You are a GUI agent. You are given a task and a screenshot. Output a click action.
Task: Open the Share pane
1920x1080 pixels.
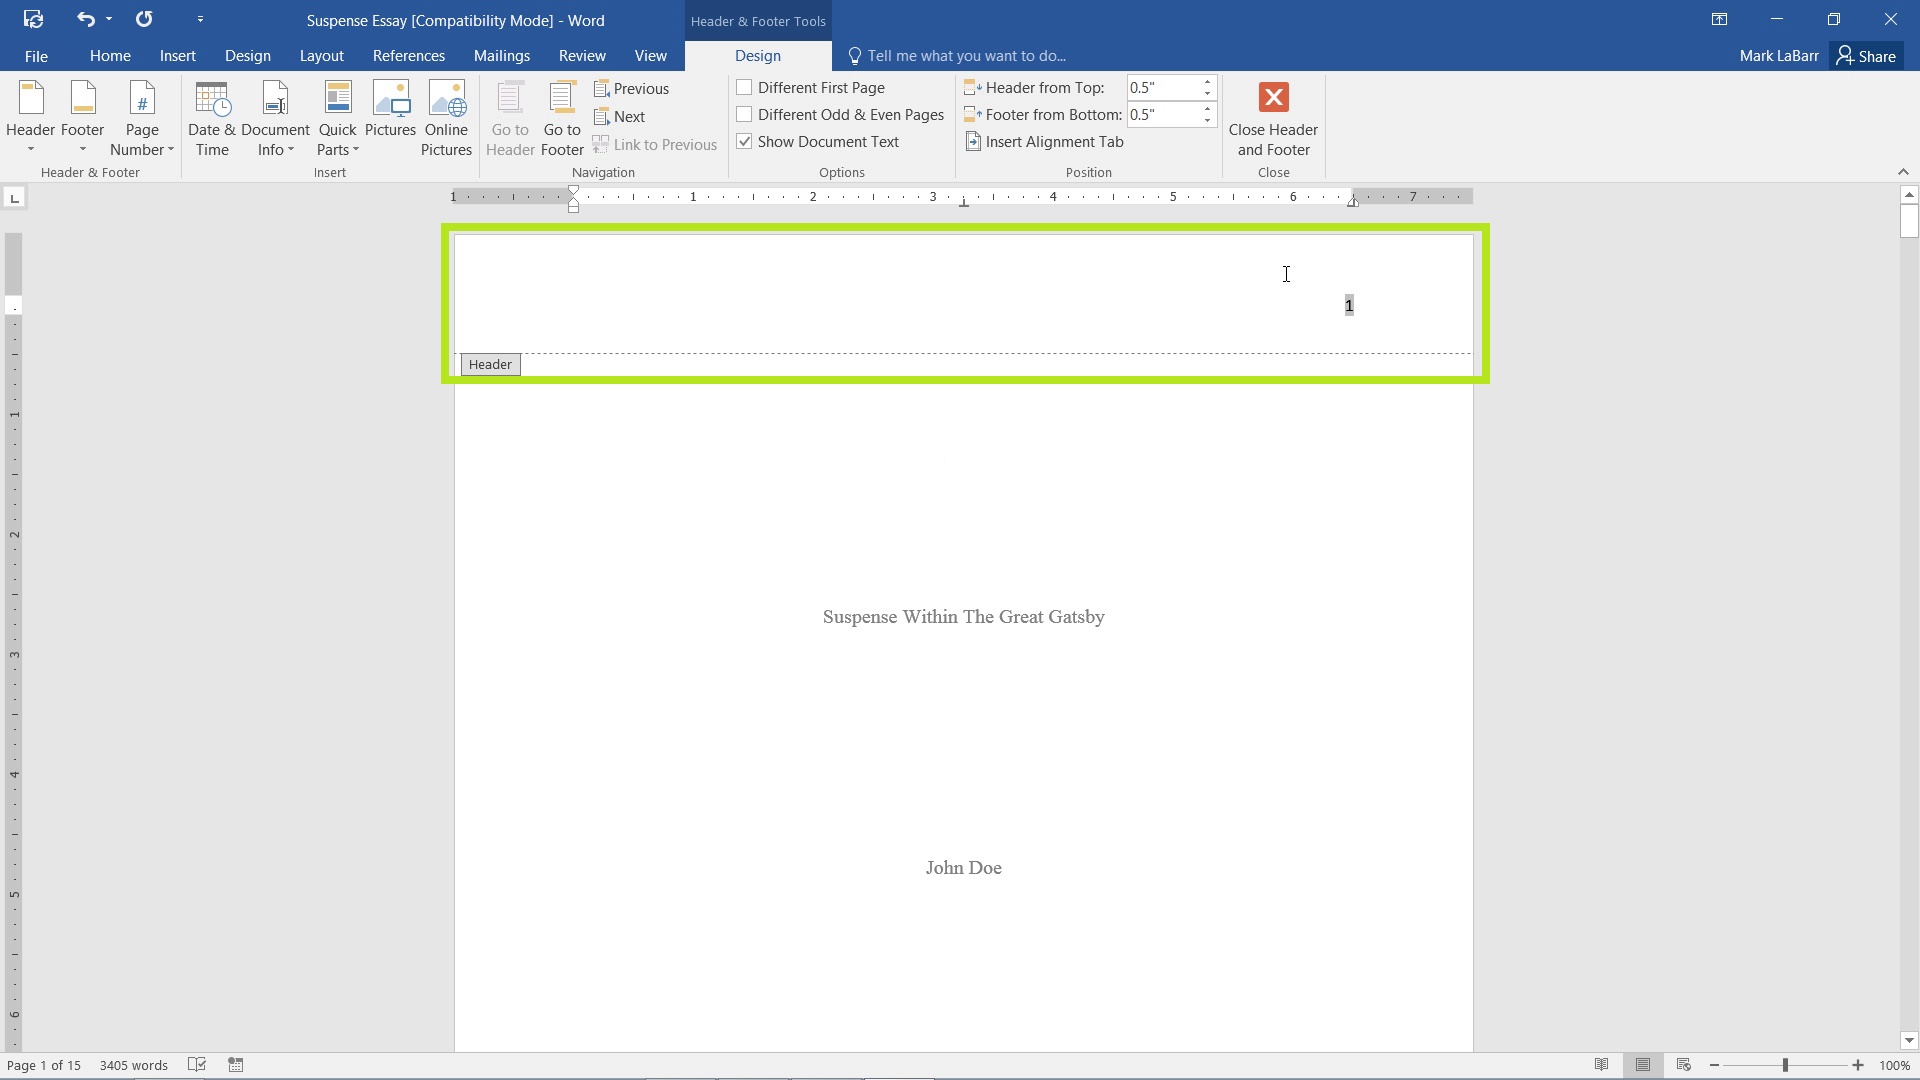tap(1867, 55)
